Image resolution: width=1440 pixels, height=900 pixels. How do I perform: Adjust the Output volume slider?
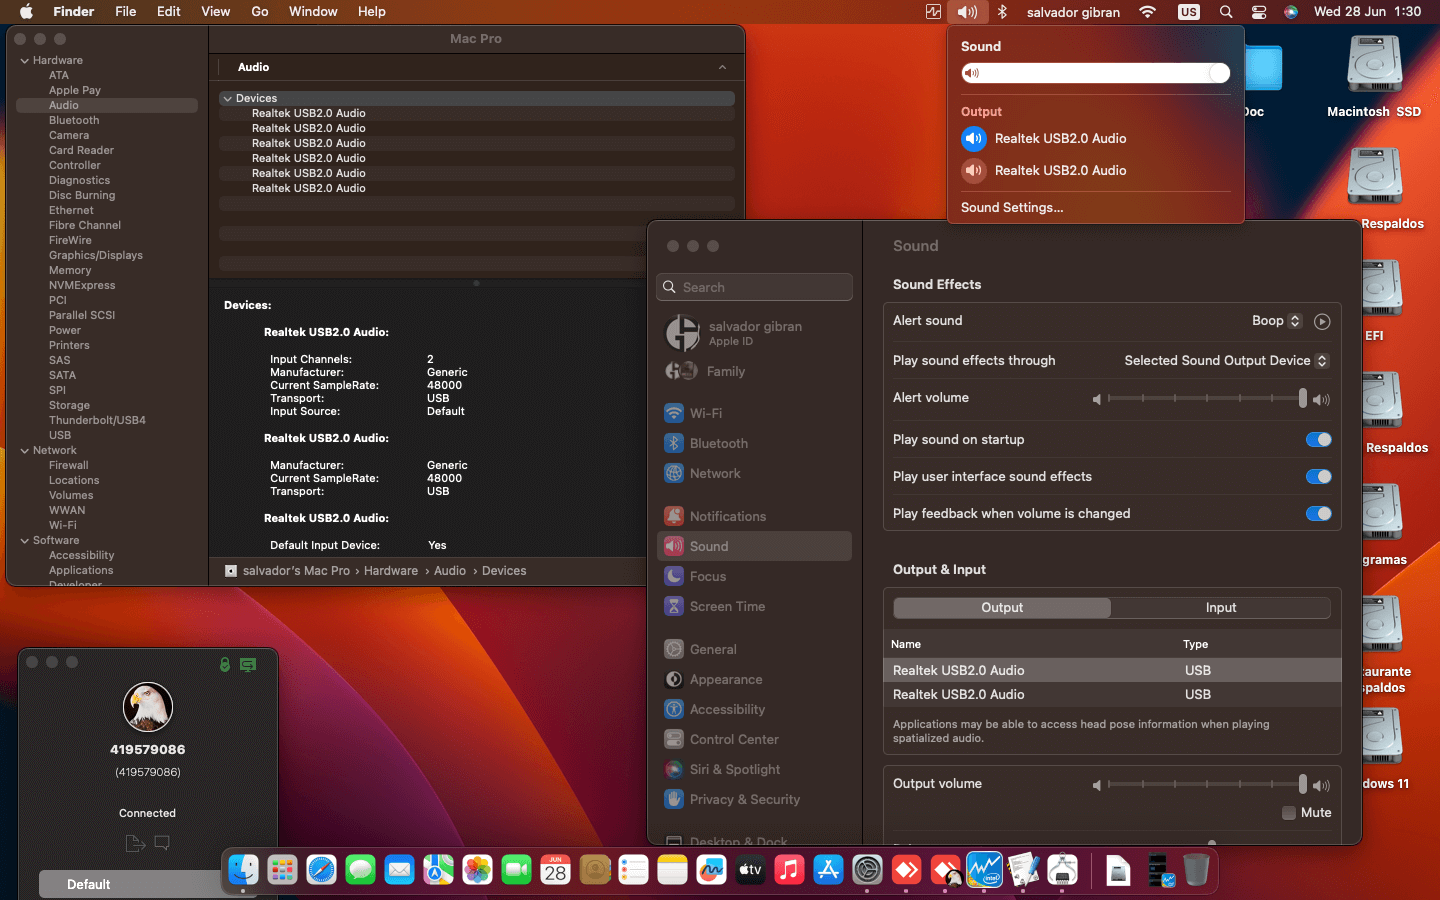[x=1205, y=785]
